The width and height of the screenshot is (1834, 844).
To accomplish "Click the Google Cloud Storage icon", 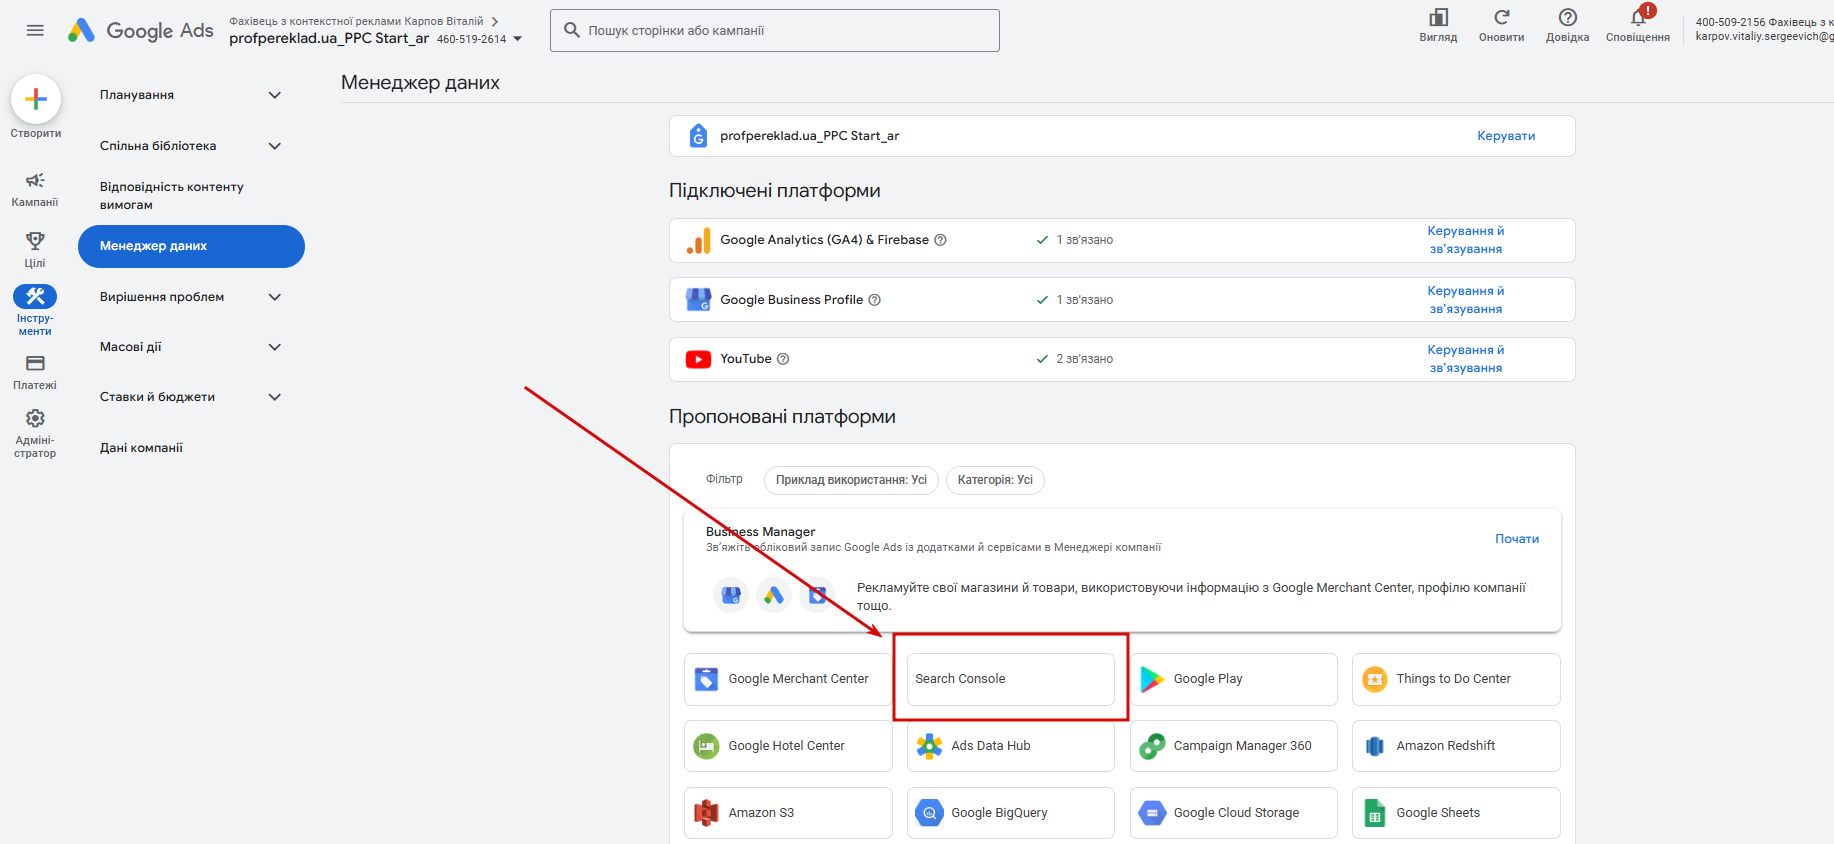I will [1152, 813].
